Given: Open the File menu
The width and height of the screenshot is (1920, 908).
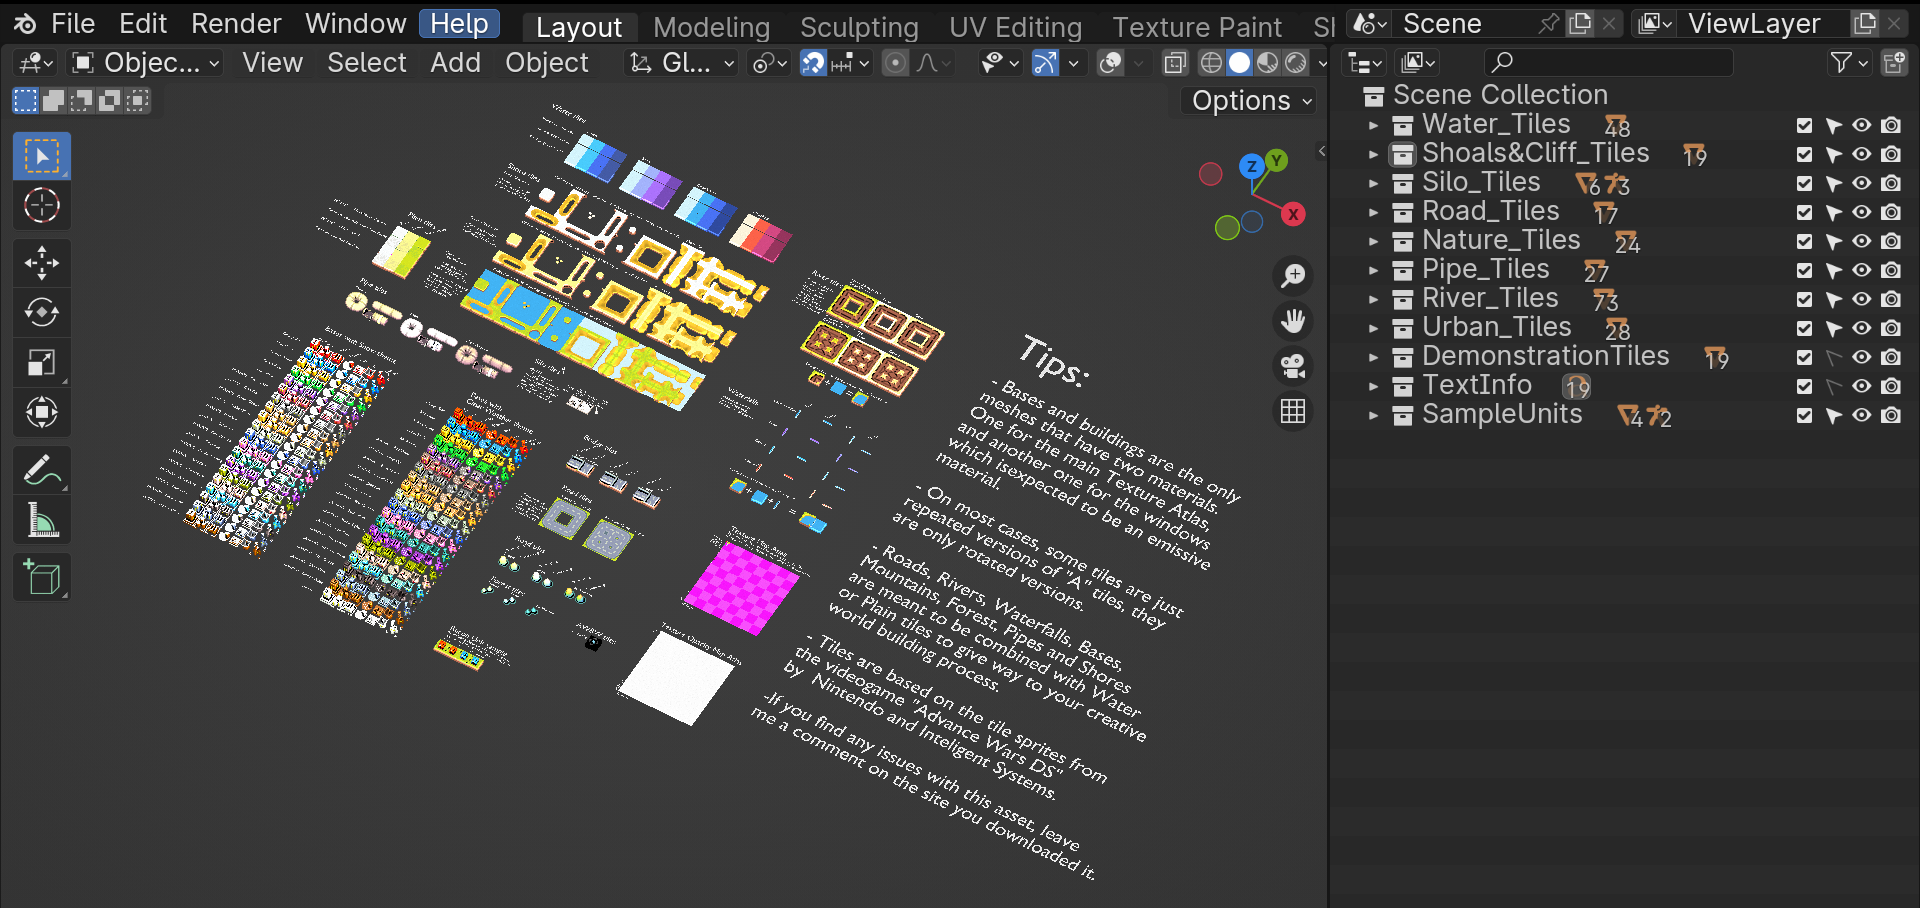Looking at the screenshot, I should [72, 23].
